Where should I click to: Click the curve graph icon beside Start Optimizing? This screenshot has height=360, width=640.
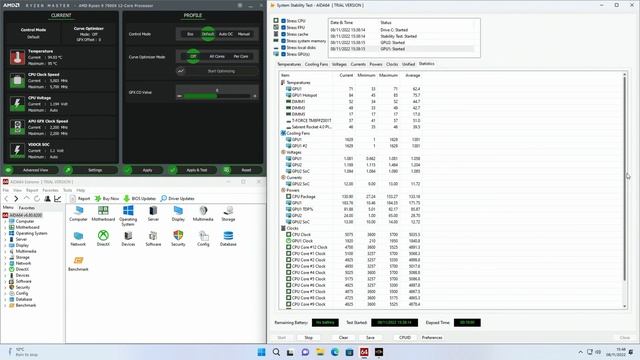[181, 71]
